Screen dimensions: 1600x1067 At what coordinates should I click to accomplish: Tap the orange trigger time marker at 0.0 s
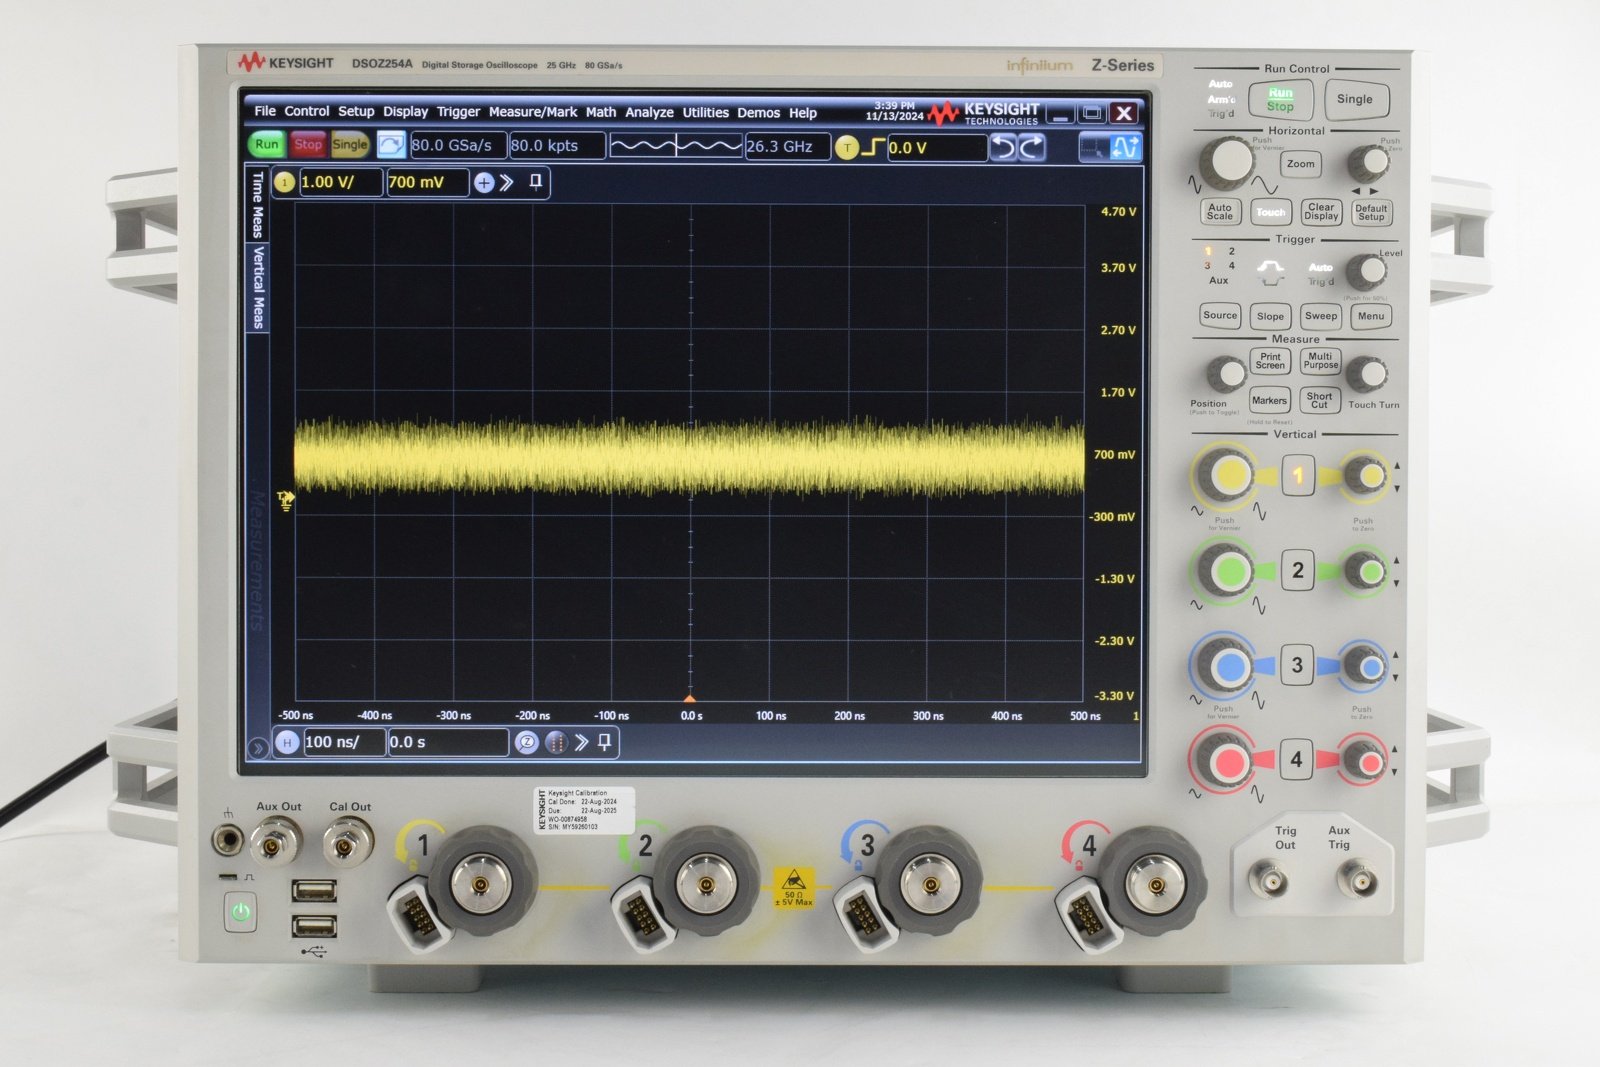pos(690,698)
